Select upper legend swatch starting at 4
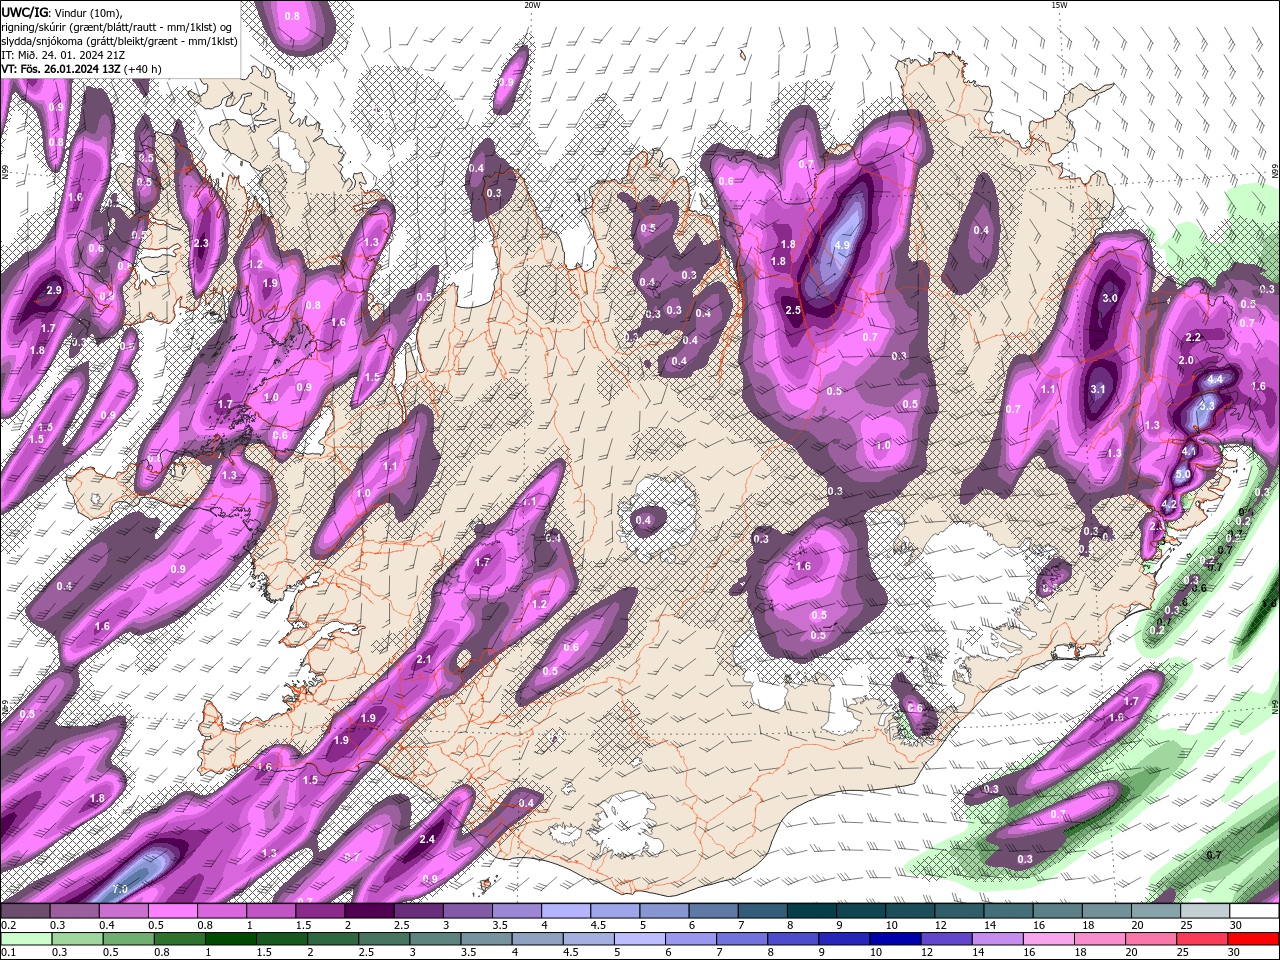This screenshot has height=960, width=1280. point(566,911)
